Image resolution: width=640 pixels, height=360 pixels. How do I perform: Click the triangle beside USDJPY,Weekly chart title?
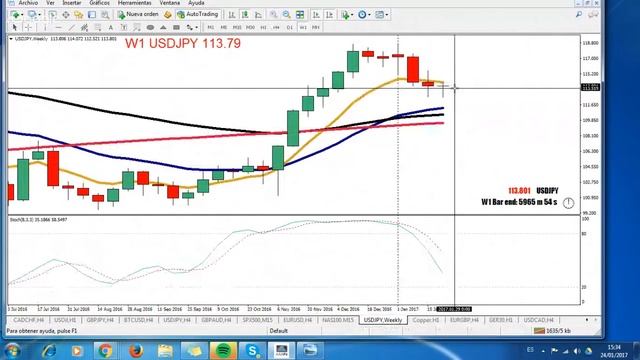click(x=11, y=39)
